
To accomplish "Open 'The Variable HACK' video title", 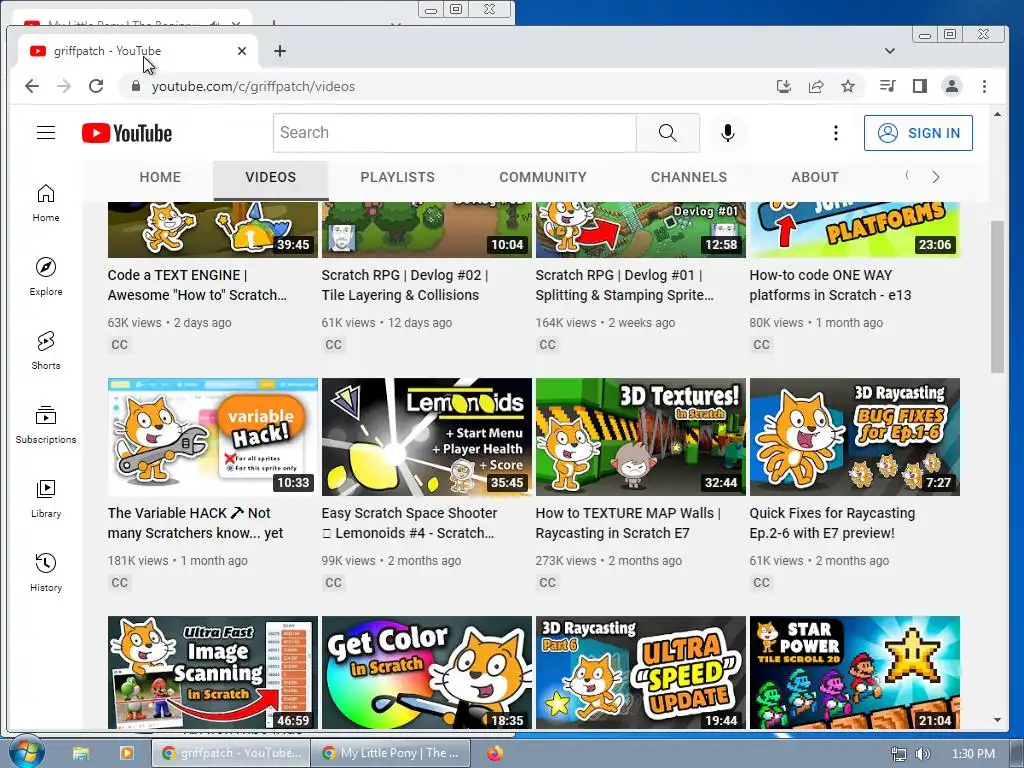I will coord(195,522).
